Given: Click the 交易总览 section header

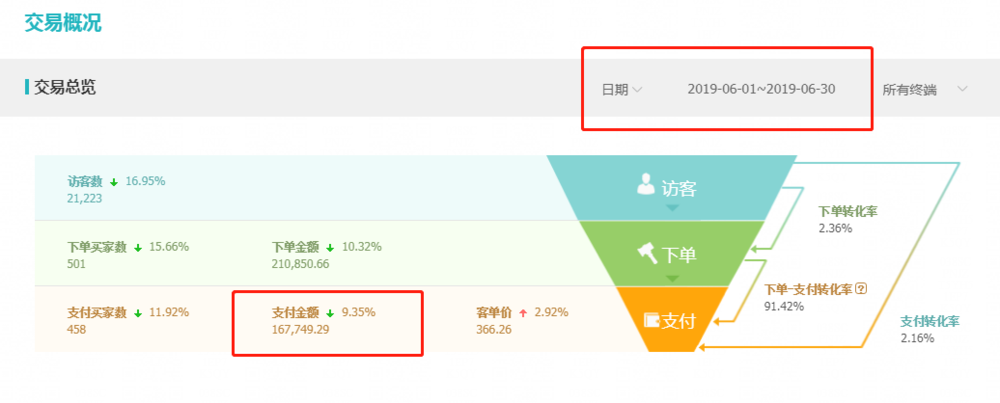Looking at the screenshot, I should point(64,87).
